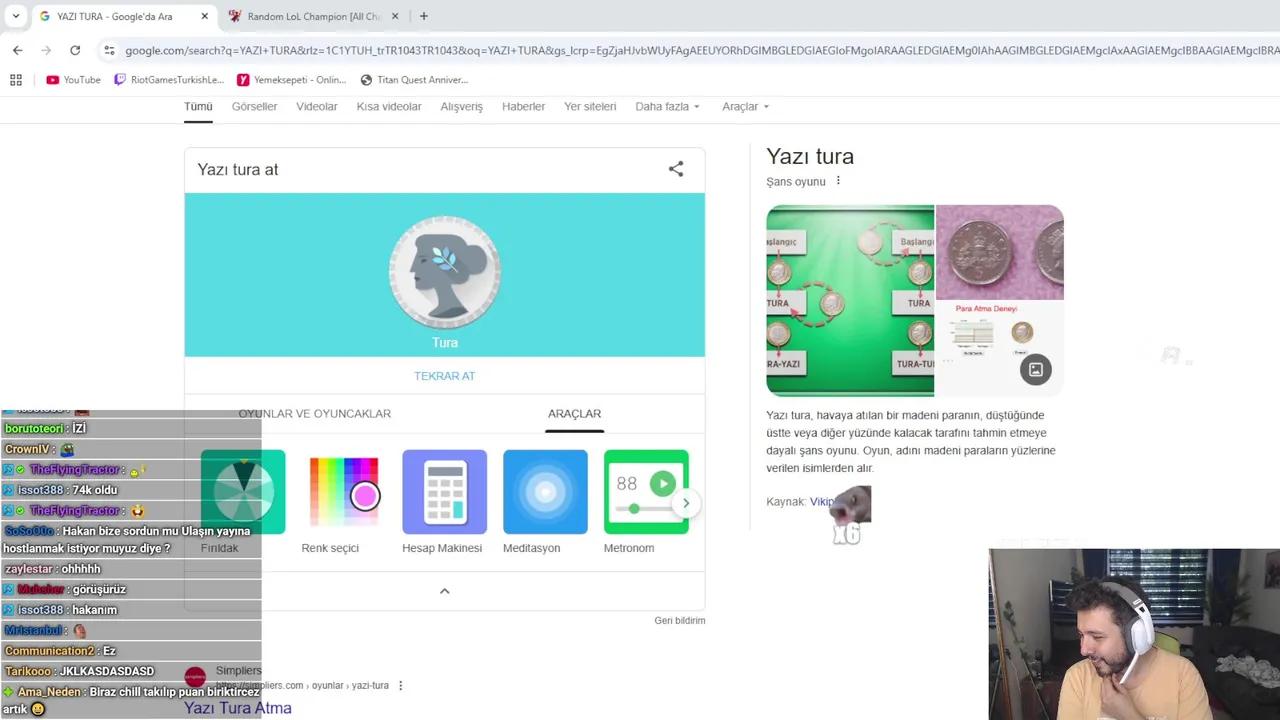Select the Videolar search tab
This screenshot has height=720, width=1280.
[x=317, y=106]
